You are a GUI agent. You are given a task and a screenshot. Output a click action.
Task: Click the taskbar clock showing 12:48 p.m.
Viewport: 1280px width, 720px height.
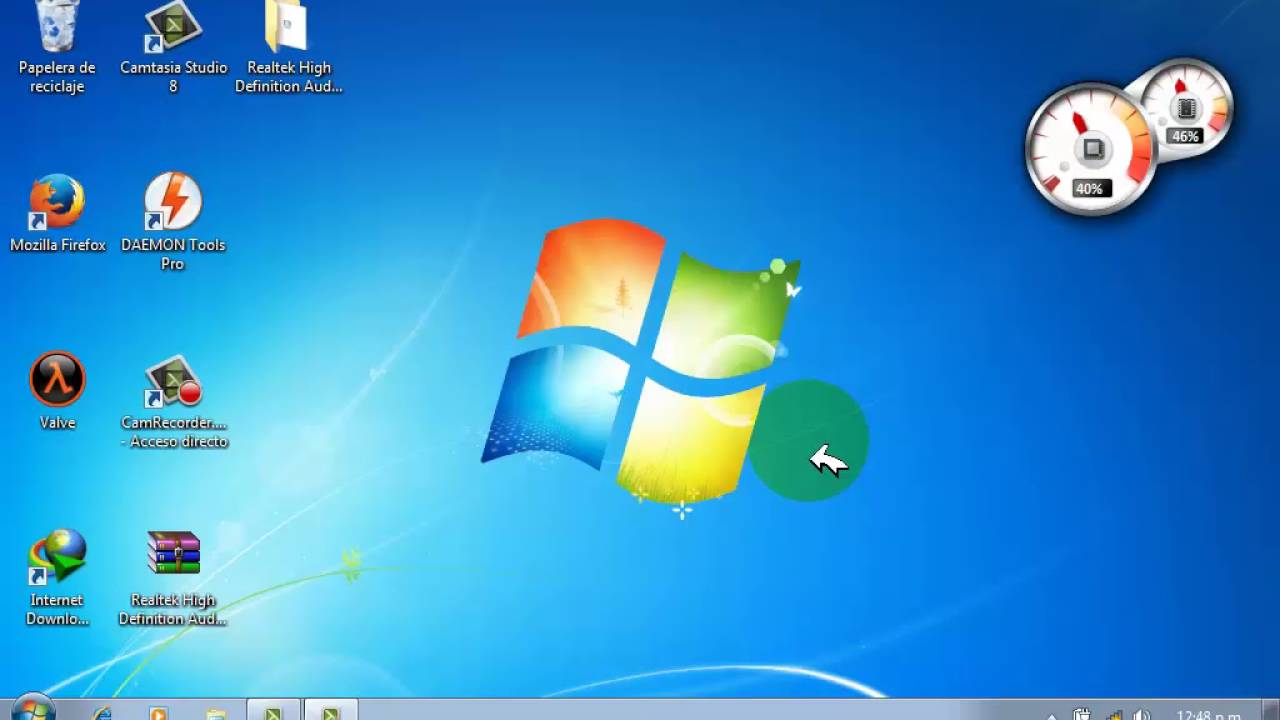pyautogui.click(x=1208, y=714)
